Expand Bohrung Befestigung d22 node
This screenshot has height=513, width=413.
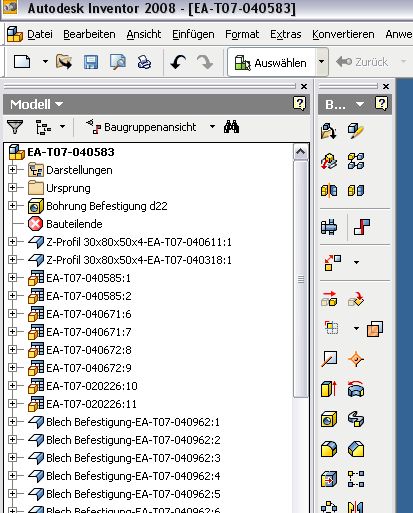(12, 206)
